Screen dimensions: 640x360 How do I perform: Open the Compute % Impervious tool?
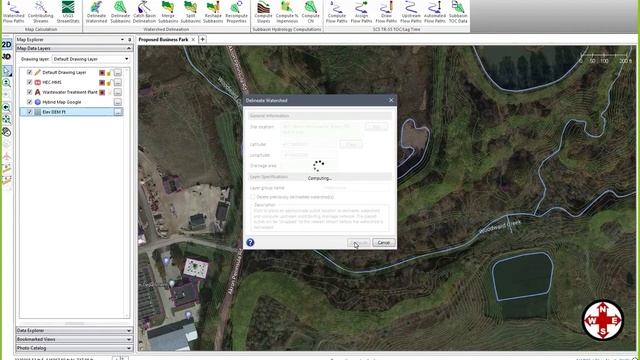point(287,13)
